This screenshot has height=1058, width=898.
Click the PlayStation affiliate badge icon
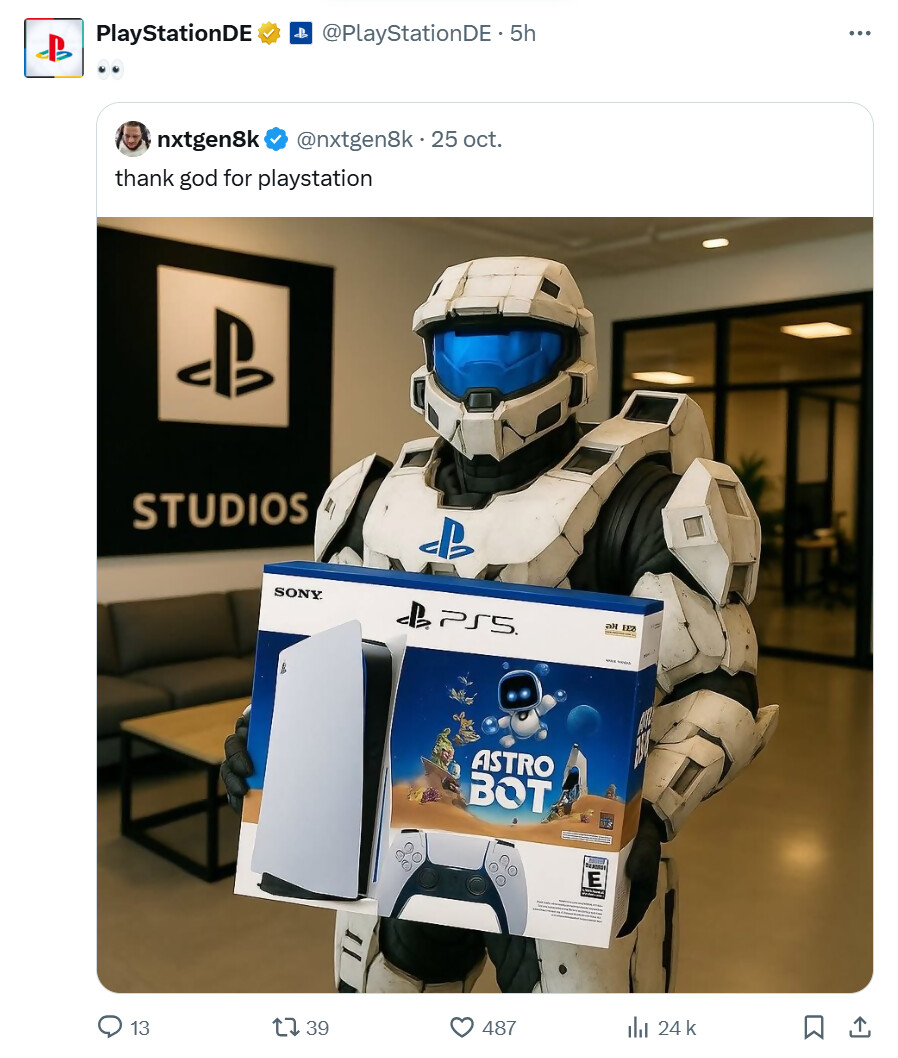[x=301, y=33]
